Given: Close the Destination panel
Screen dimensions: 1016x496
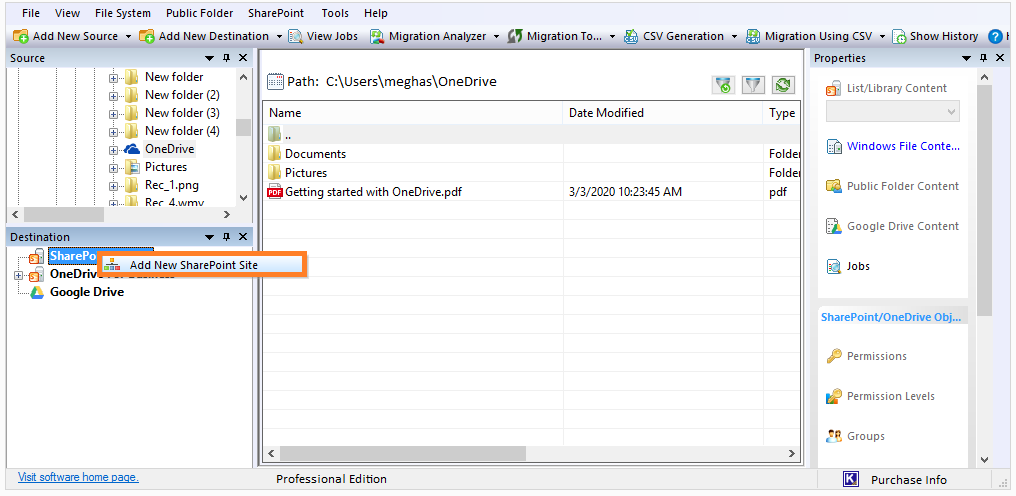Looking at the screenshot, I should 243,237.
